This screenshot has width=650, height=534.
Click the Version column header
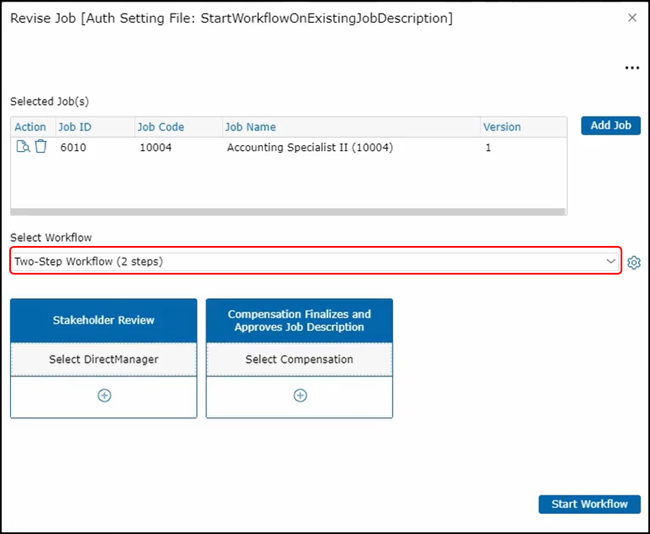502,127
